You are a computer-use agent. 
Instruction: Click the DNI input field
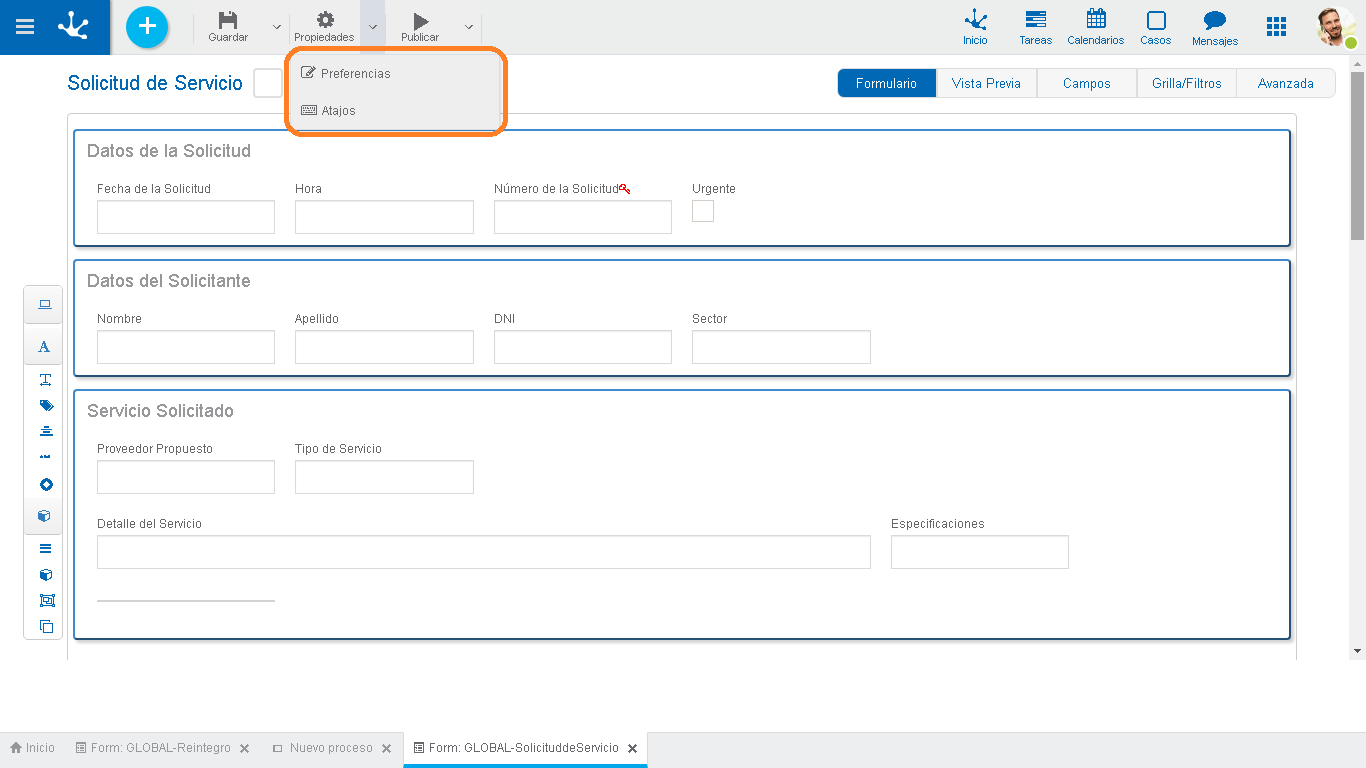tap(583, 347)
